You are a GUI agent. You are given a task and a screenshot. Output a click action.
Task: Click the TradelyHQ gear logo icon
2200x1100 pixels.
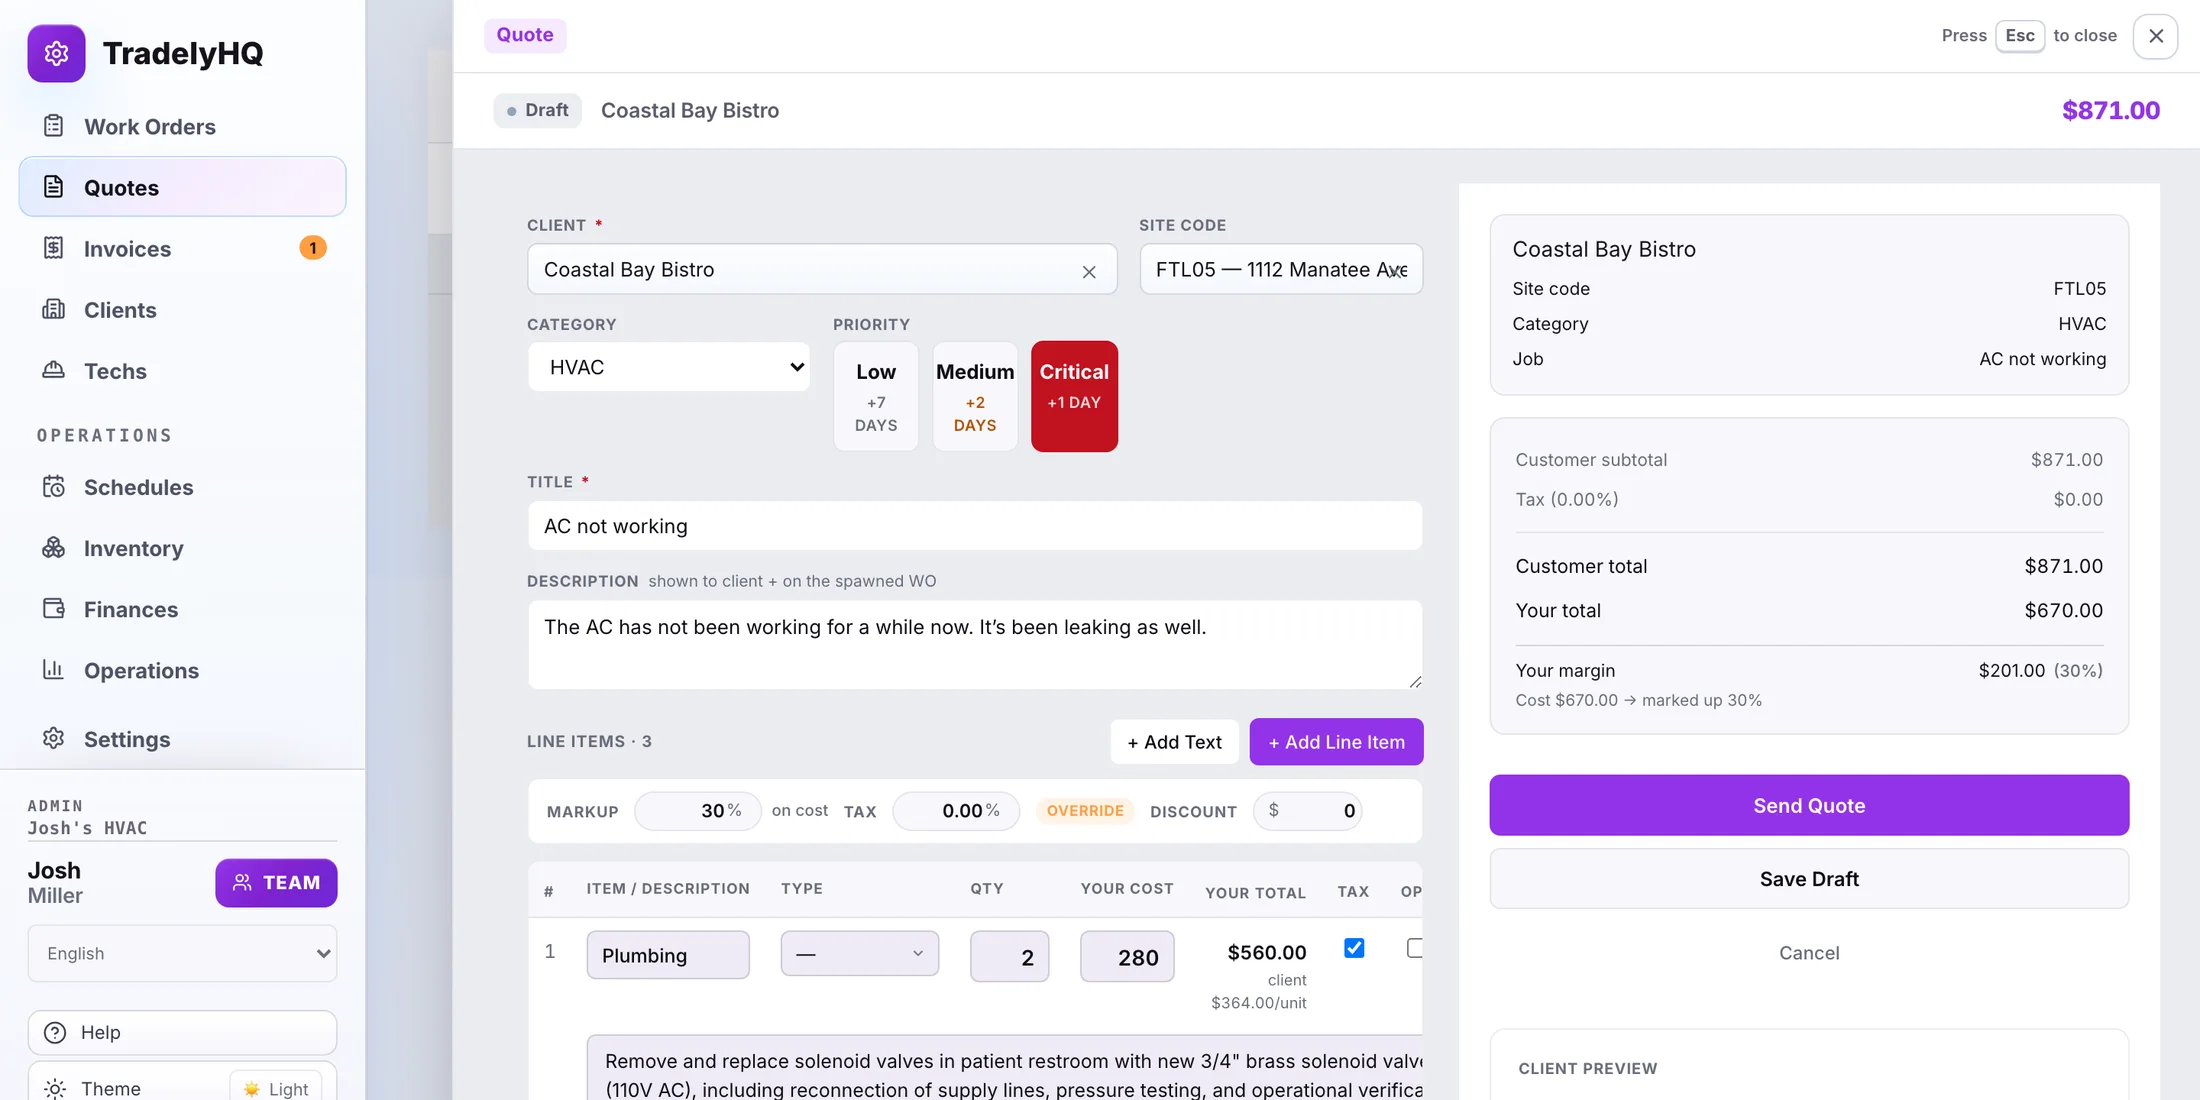[56, 53]
